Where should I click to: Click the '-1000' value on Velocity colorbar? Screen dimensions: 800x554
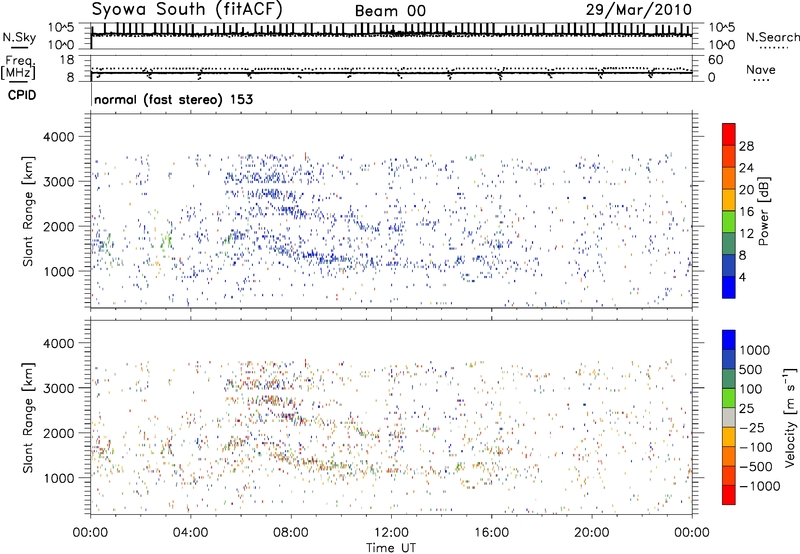pyautogui.click(x=760, y=486)
